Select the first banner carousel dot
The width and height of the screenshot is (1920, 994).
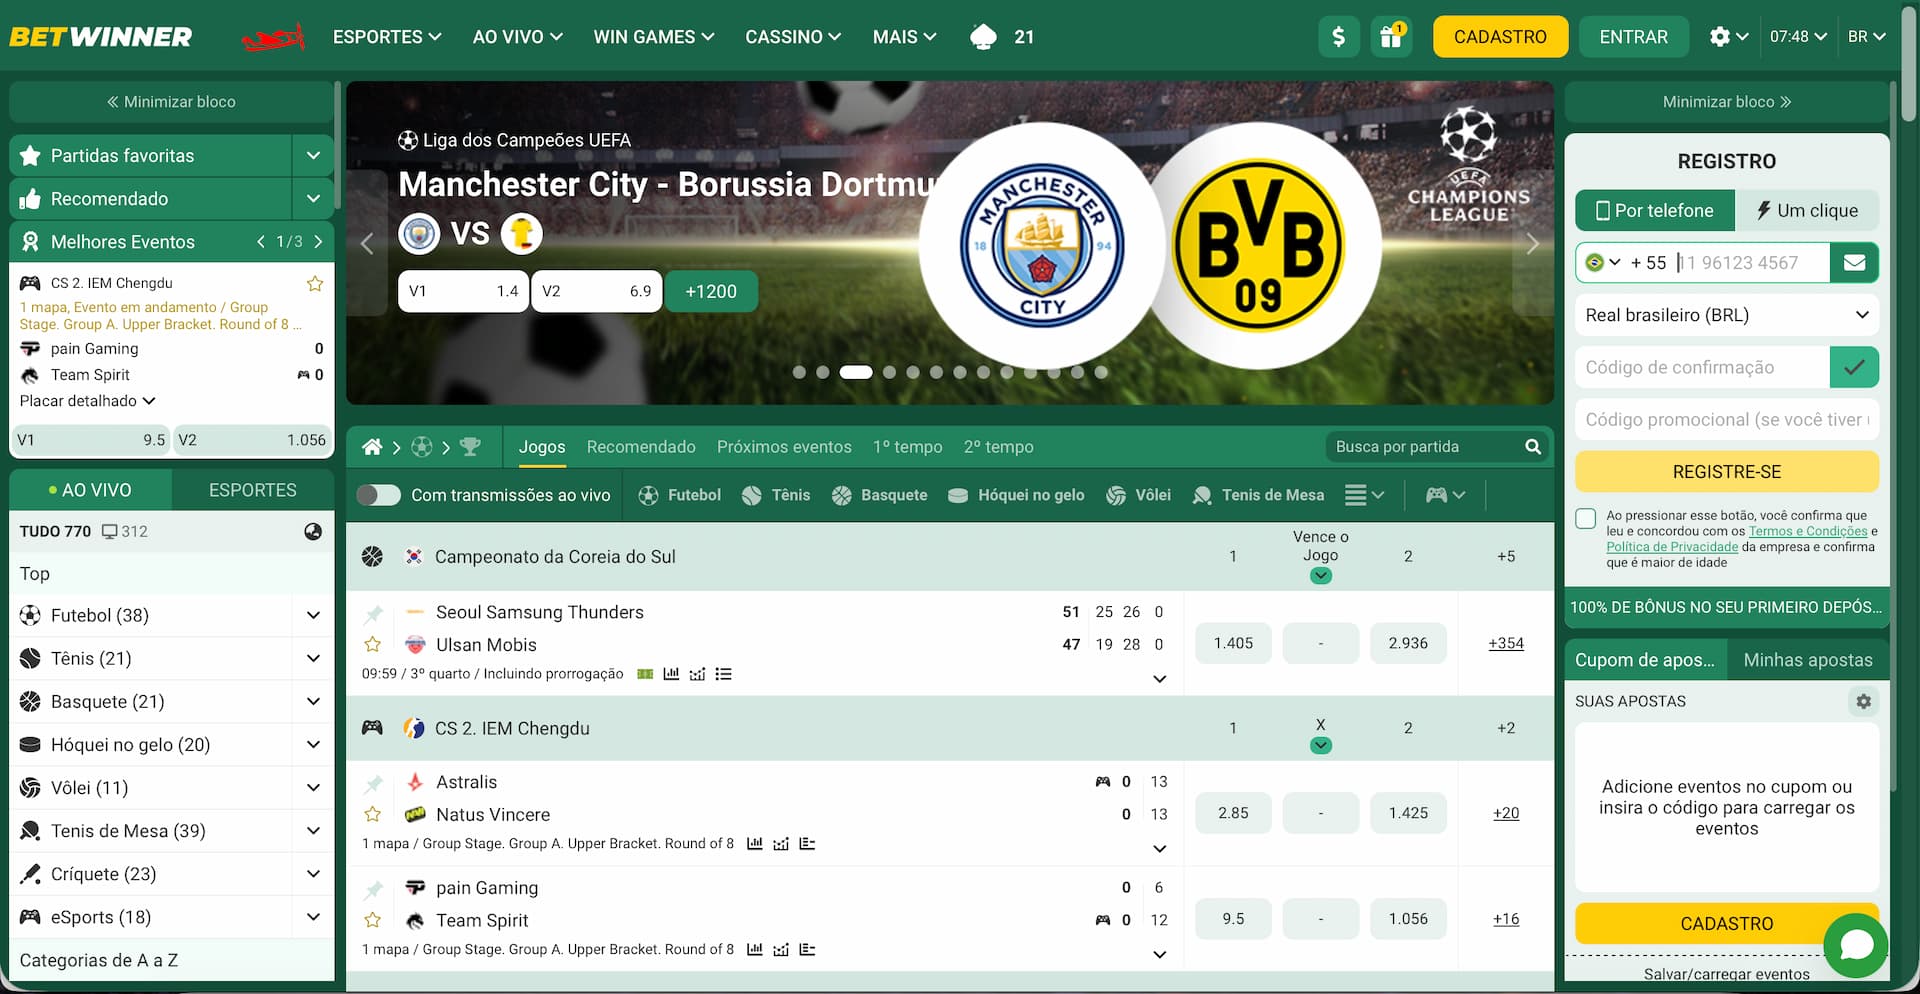pos(799,372)
